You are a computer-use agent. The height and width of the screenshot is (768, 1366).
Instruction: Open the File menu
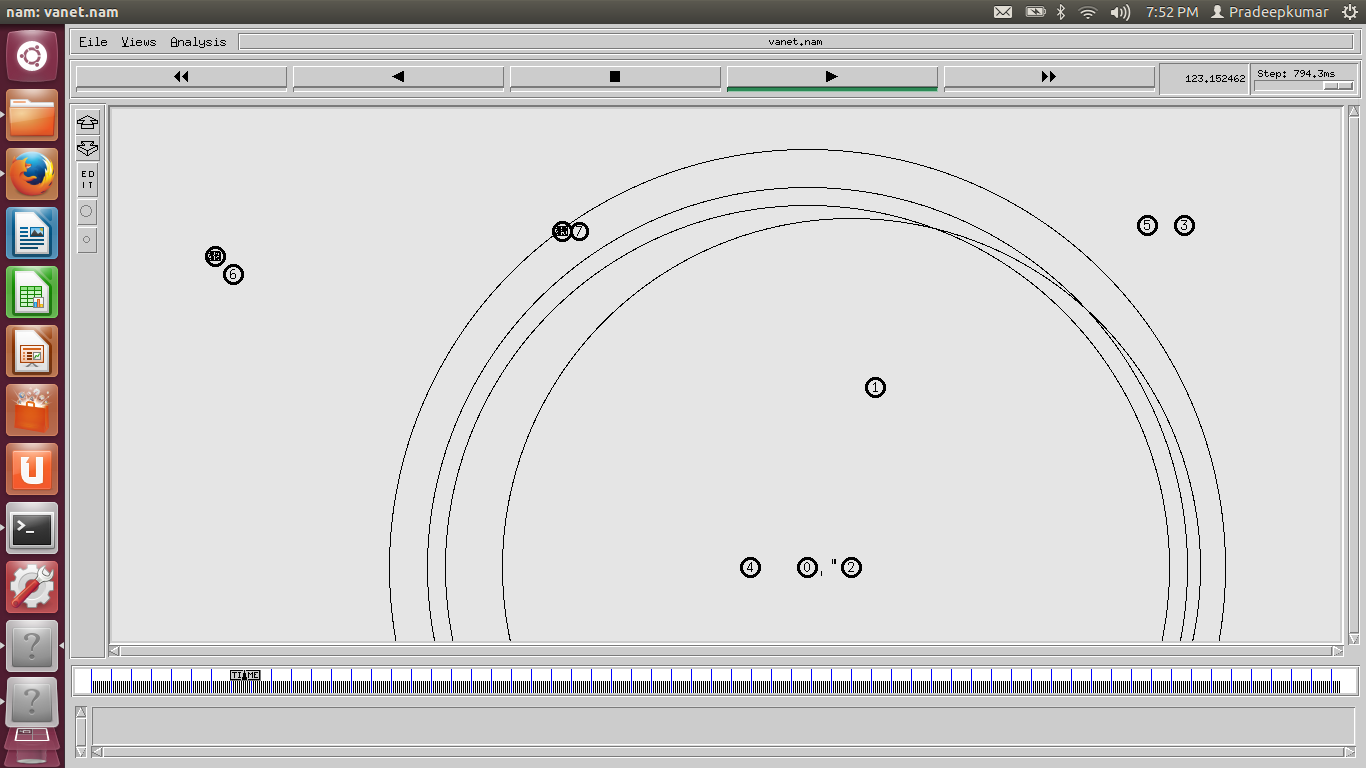tap(93, 42)
